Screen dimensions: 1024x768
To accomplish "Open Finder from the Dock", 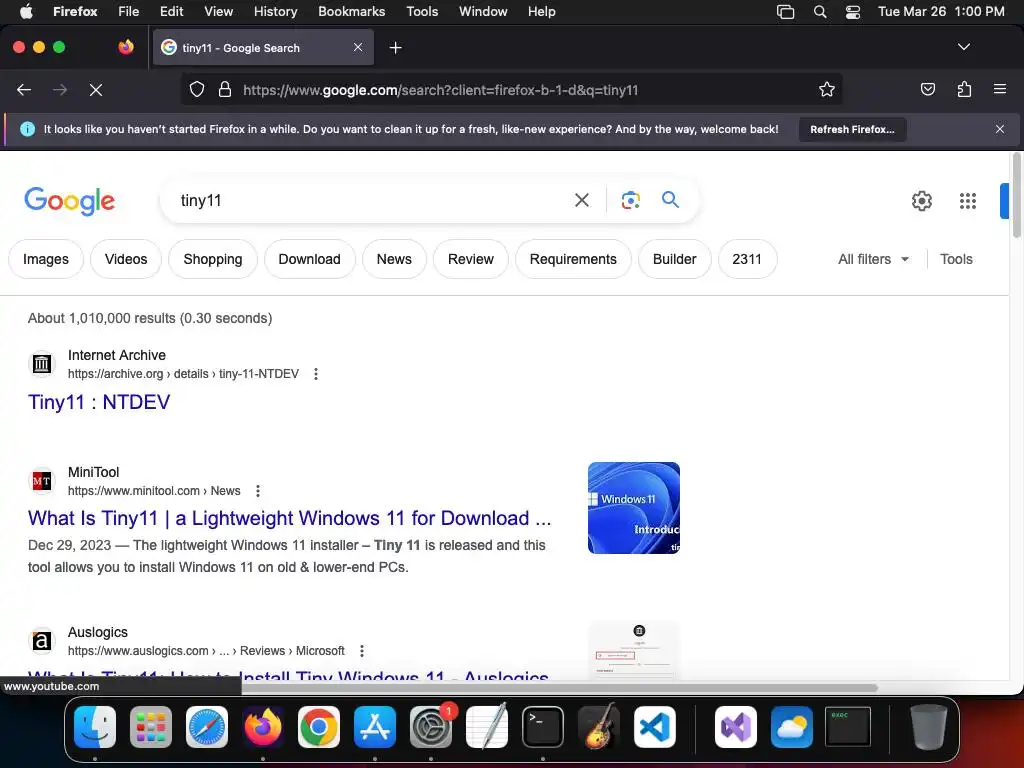I will (95, 726).
